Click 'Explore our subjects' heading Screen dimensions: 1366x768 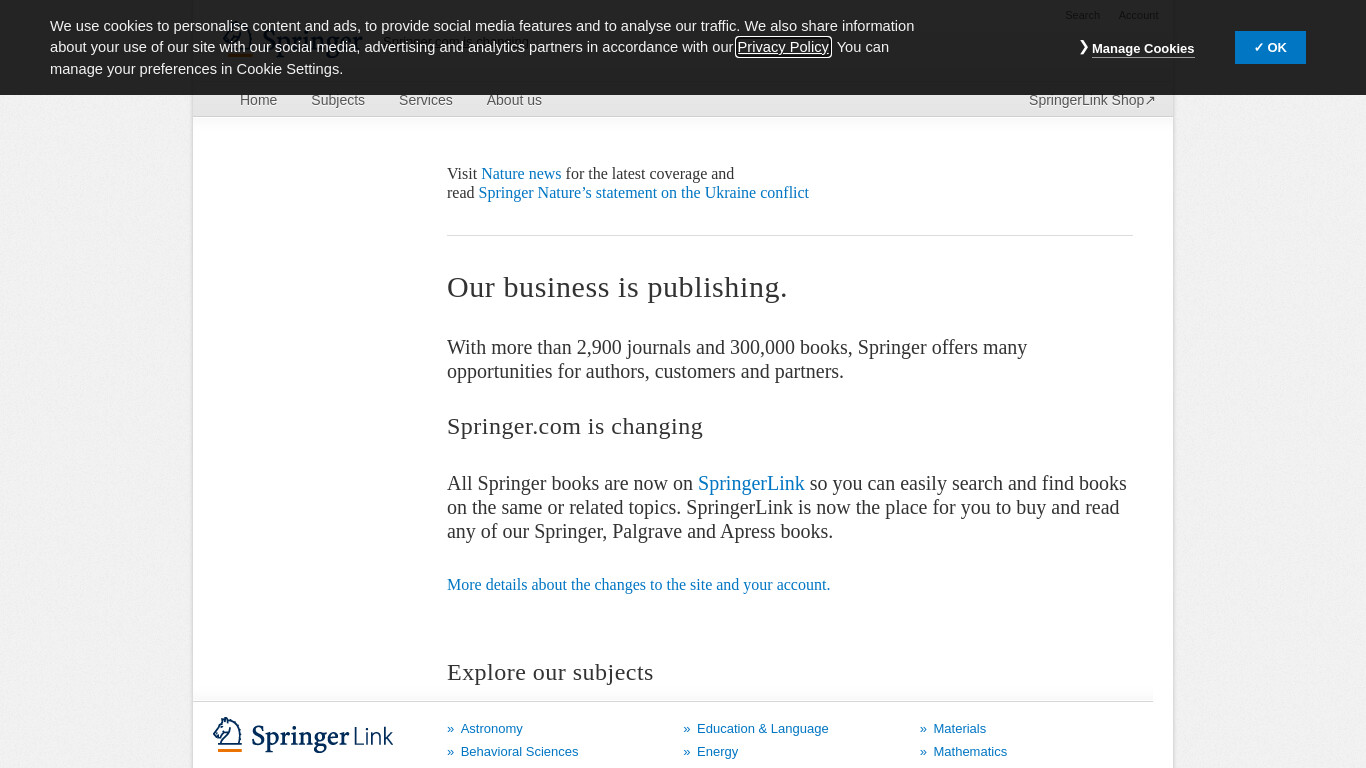tap(550, 673)
